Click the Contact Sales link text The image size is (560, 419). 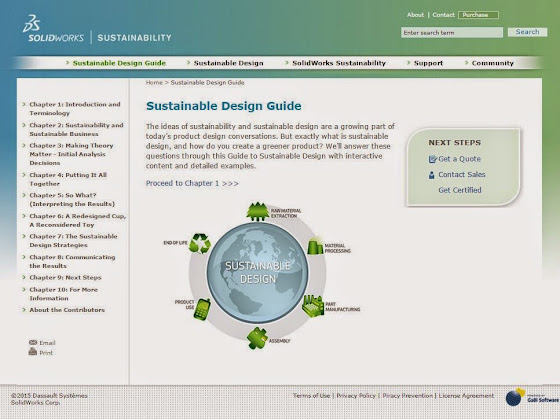coord(462,175)
